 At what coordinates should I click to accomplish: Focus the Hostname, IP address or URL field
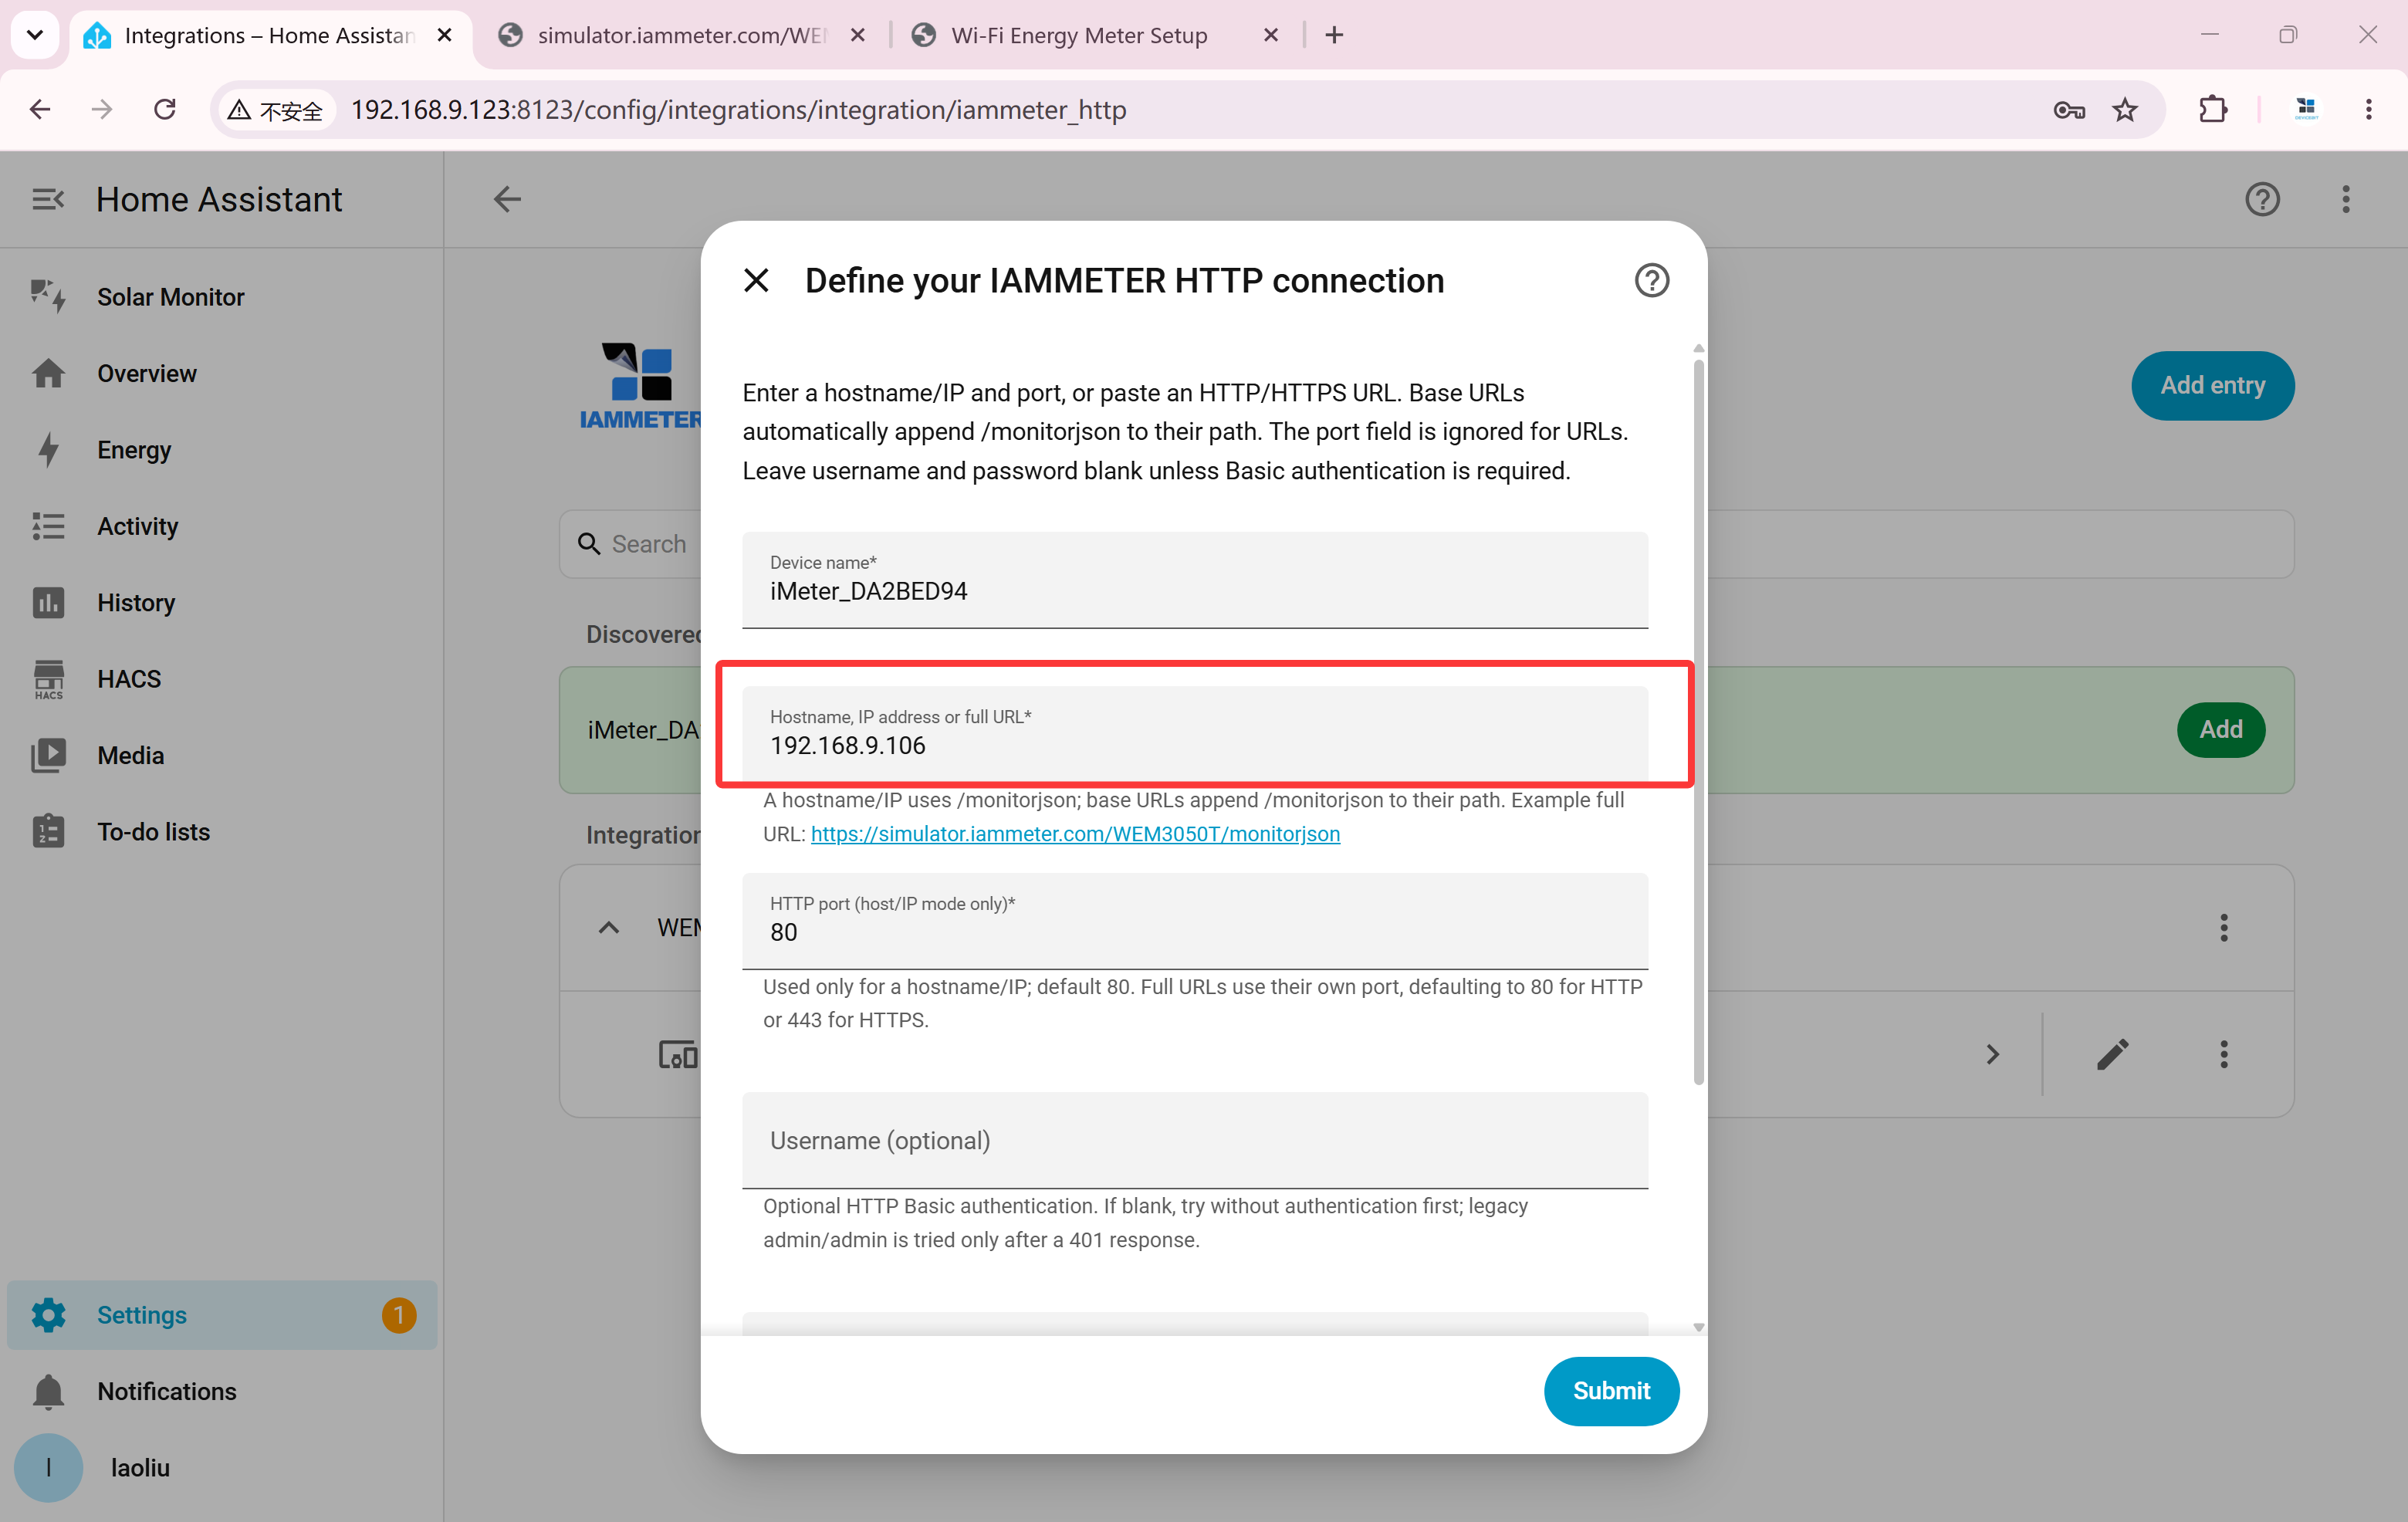(1194, 734)
